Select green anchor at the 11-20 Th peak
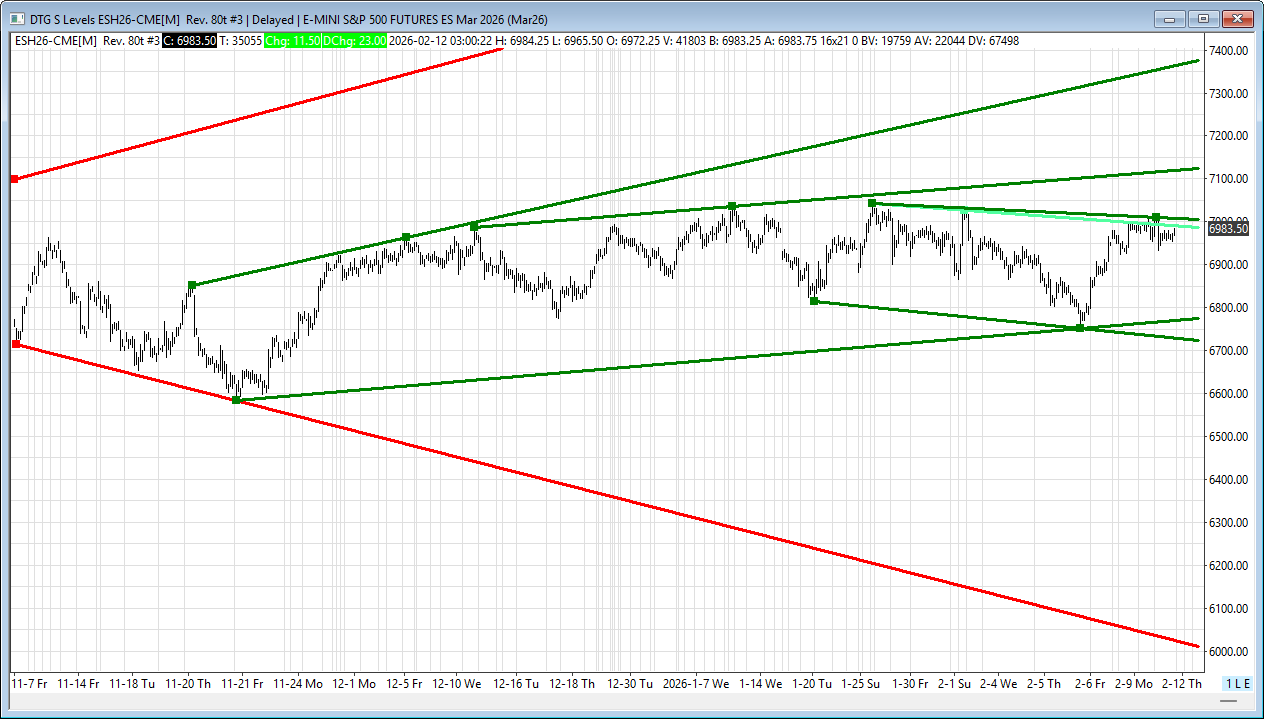Viewport: 1264px width, 719px height. click(192, 285)
